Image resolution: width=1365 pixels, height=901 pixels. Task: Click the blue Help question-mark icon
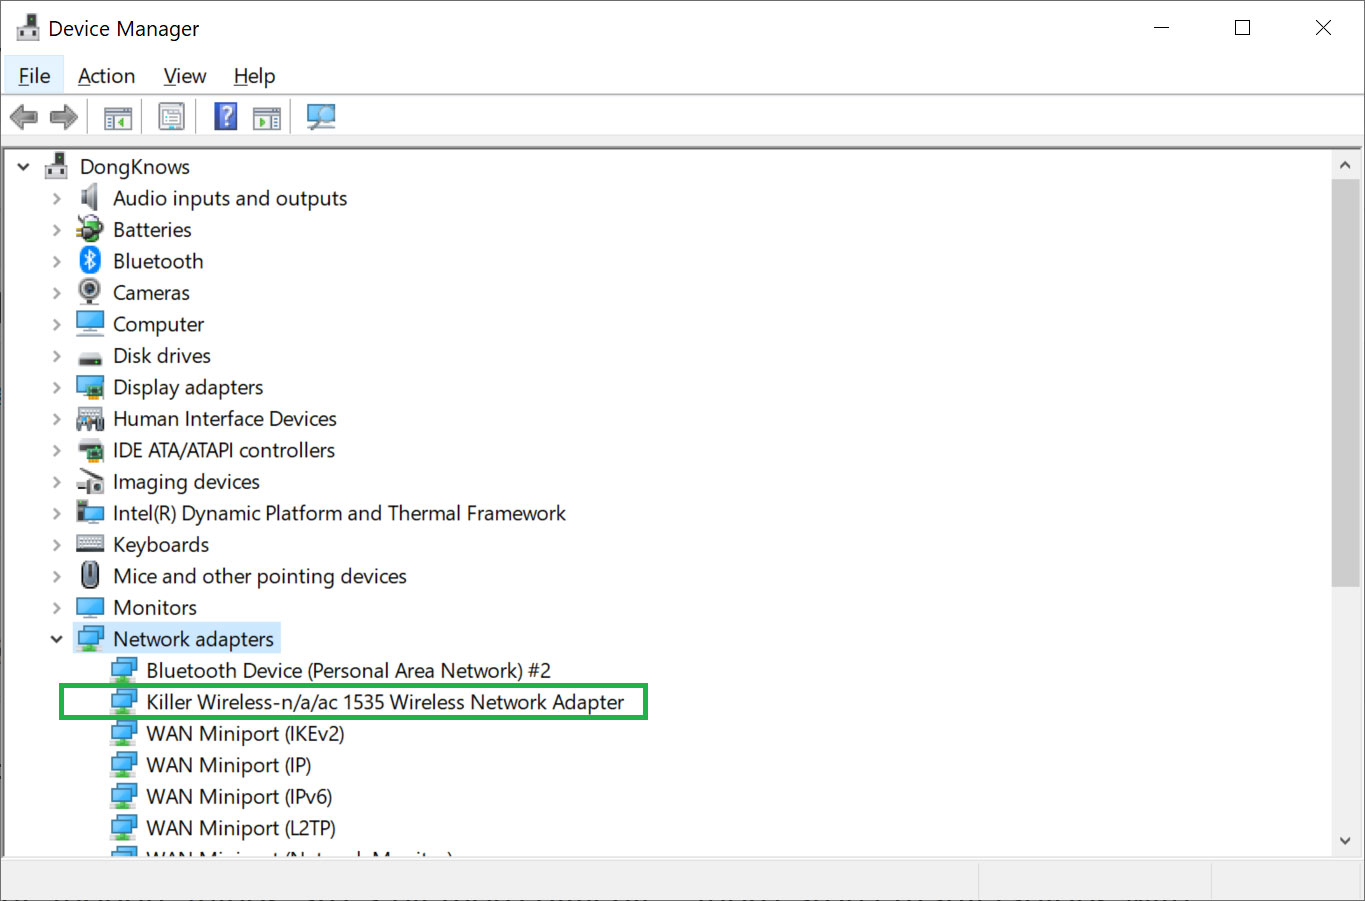tap(226, 117)
